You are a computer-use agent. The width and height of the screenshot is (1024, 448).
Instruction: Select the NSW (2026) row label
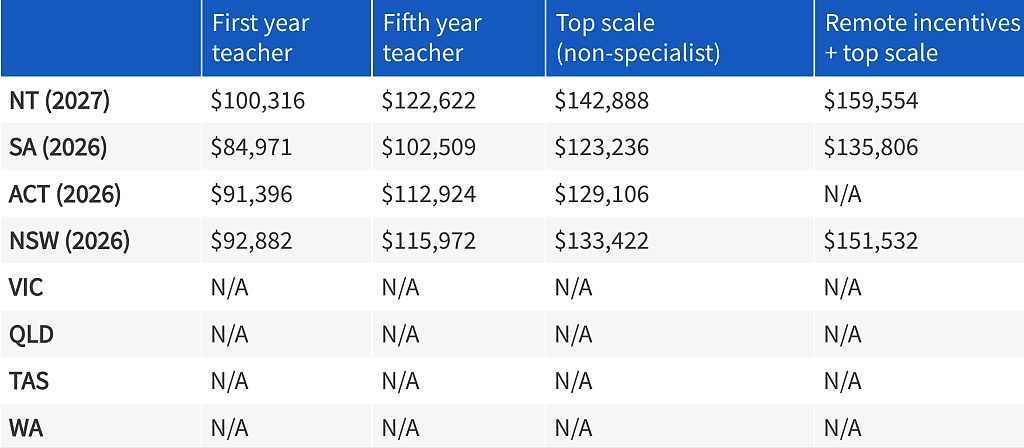pos(69,241)
